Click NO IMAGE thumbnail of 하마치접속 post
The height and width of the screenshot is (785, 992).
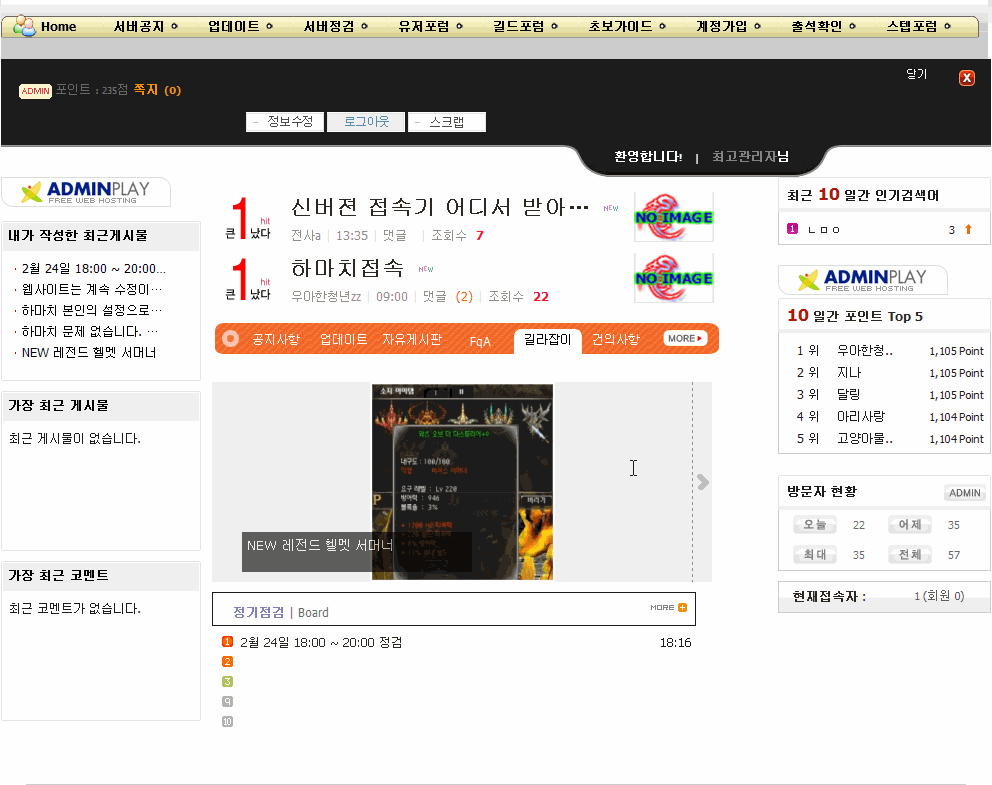(x=674, y=278)
